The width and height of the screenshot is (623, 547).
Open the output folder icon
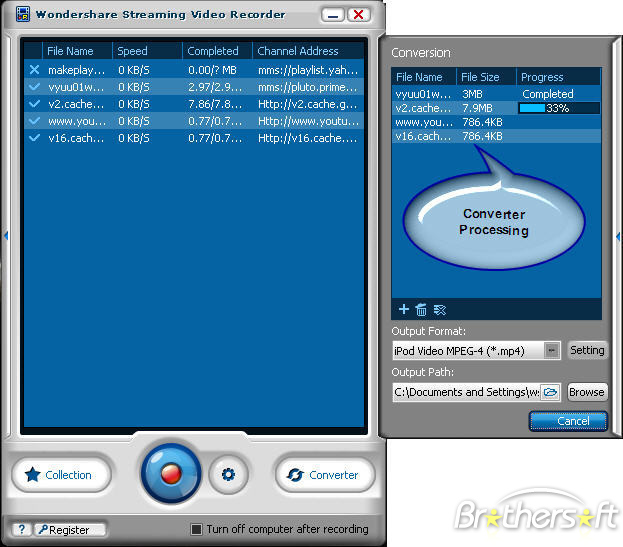[x=550, y=392]
